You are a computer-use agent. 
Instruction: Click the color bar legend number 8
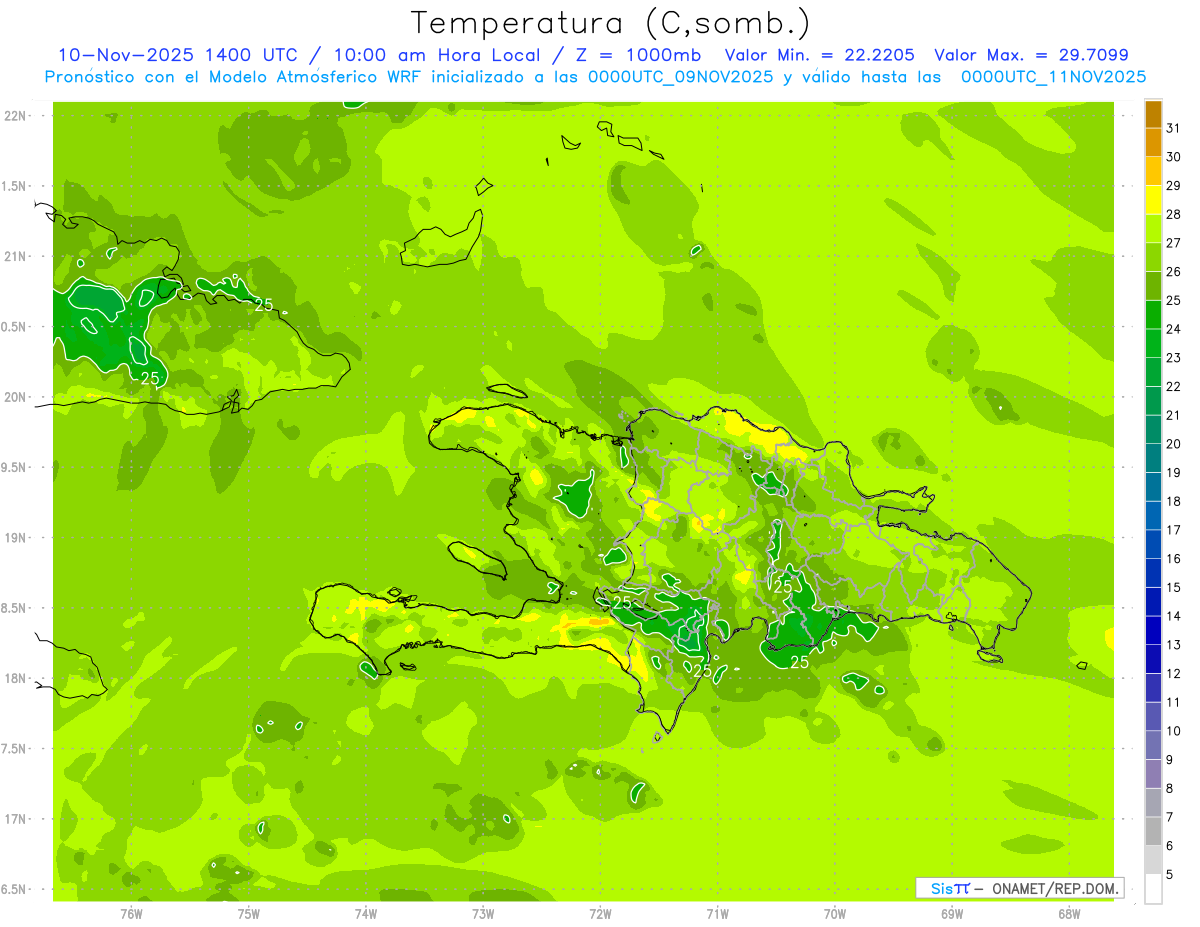pyautogui.click(x=1170, y=789)
